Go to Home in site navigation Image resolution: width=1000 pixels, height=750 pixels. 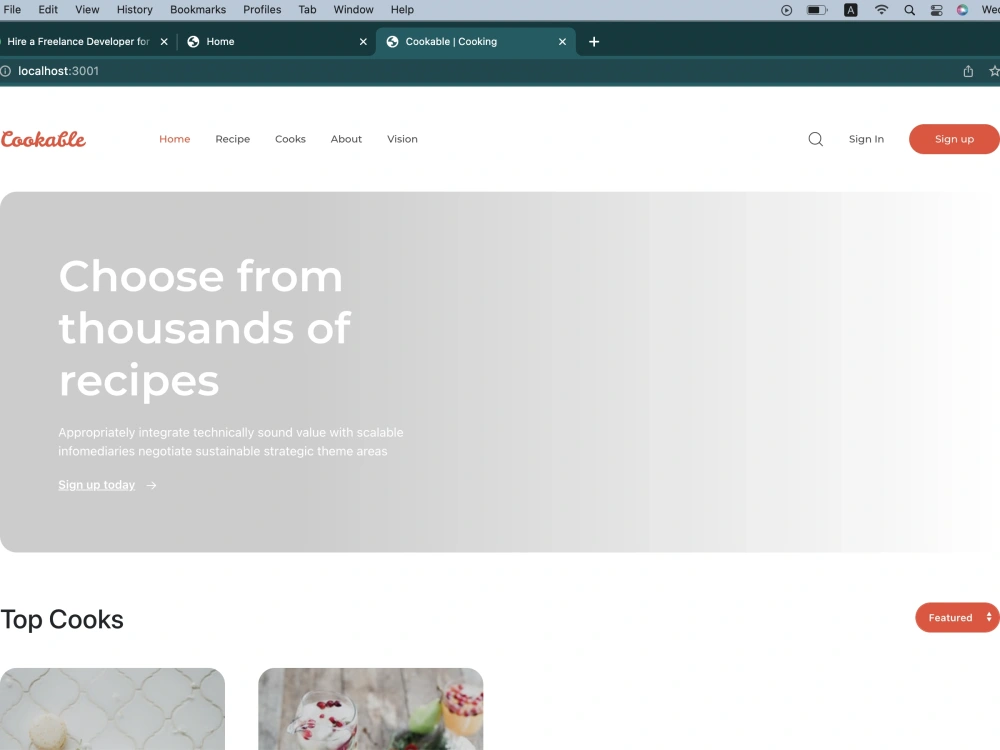175,139
